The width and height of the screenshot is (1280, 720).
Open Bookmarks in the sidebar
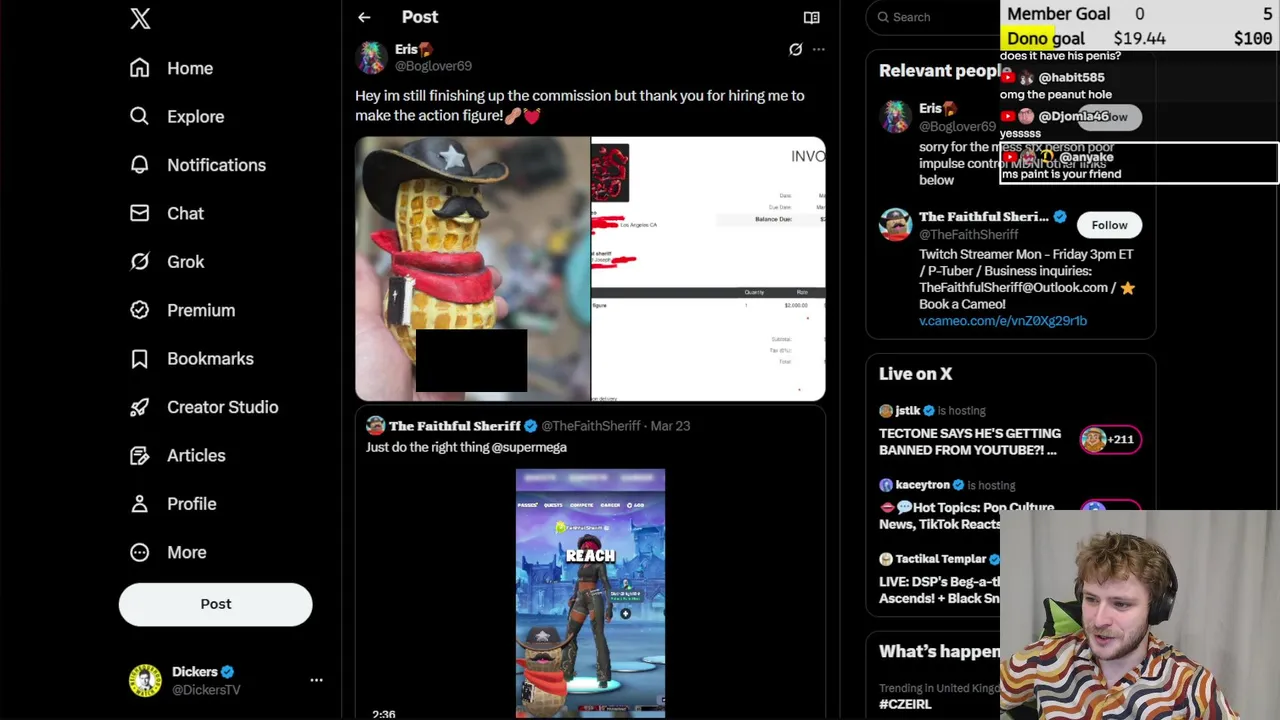[191, 359]
